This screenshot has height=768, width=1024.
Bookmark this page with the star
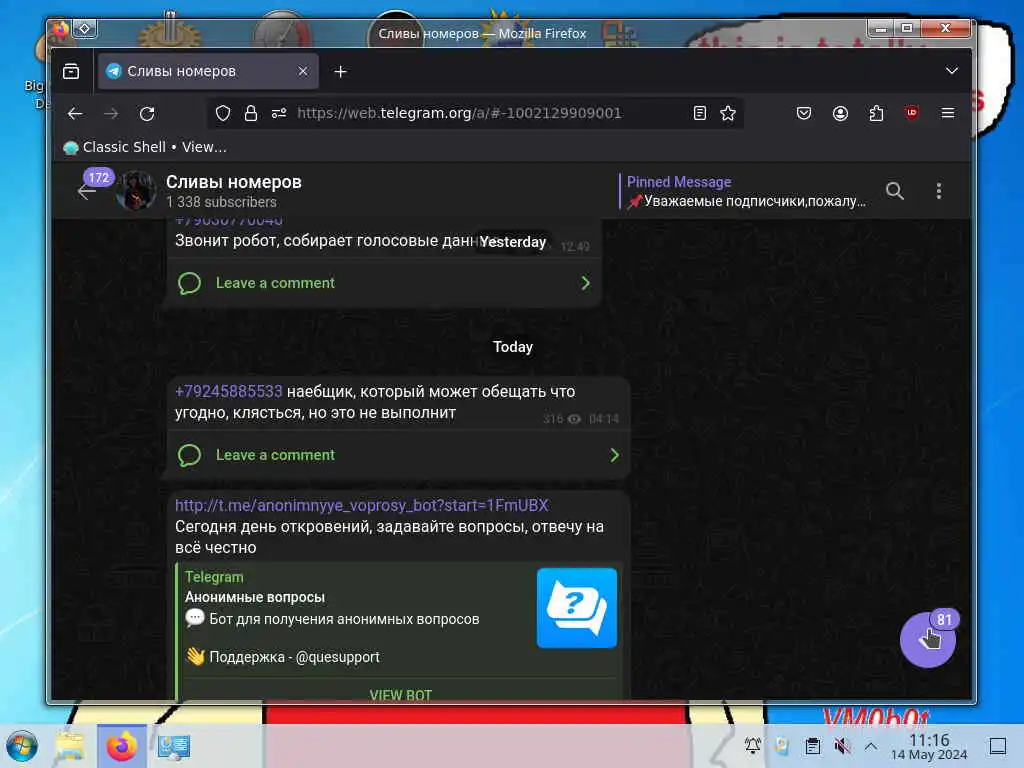728,114
